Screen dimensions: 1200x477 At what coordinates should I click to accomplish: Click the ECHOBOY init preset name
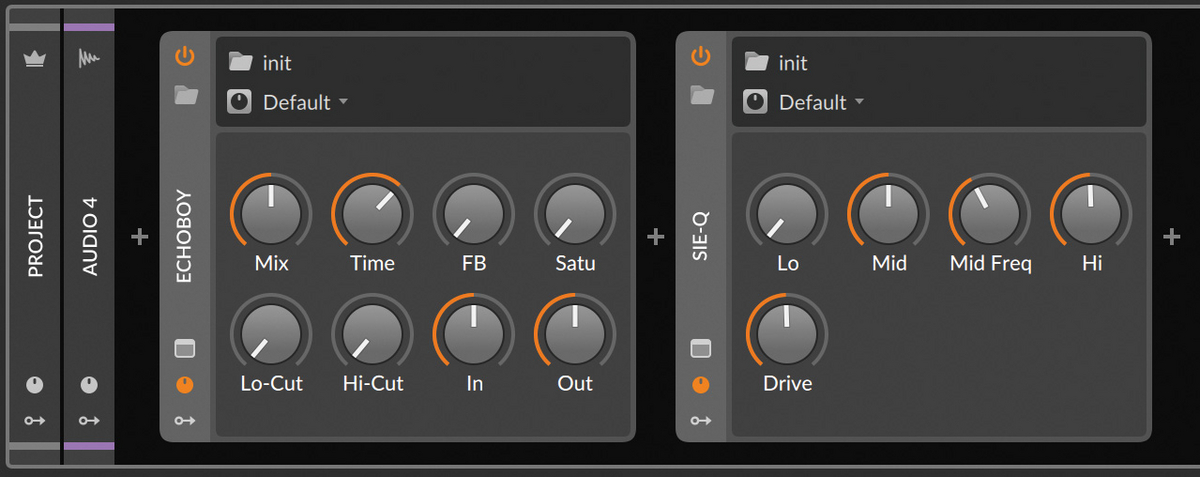click(x=277, y=63)
